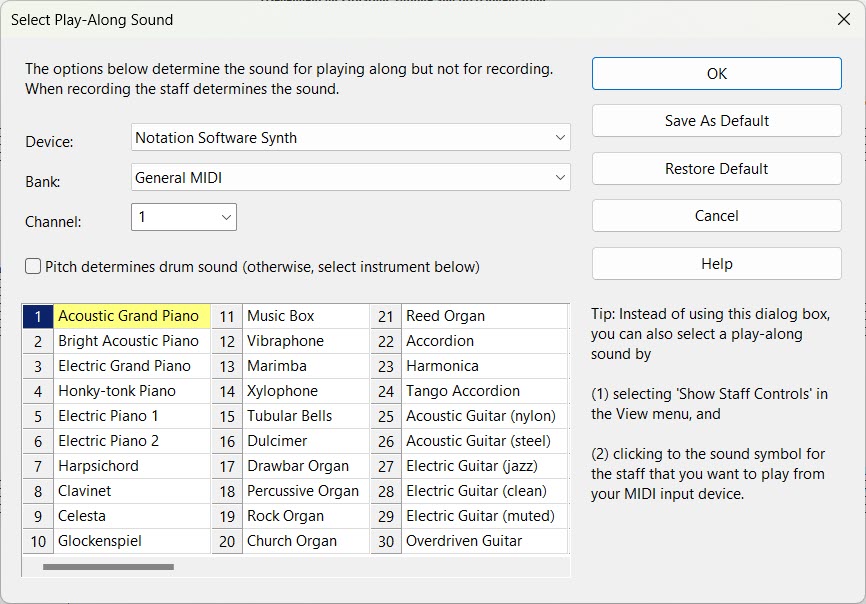This screenshot has height=604, width=866.
Task: Cancel the play-along sound dialog
Action: 716,216
